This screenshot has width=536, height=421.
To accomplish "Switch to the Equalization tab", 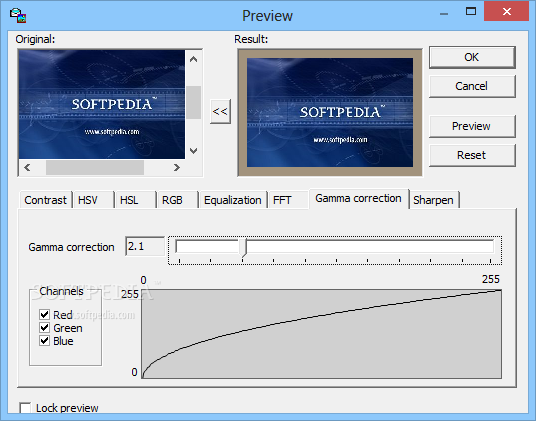I will (233, 200).
